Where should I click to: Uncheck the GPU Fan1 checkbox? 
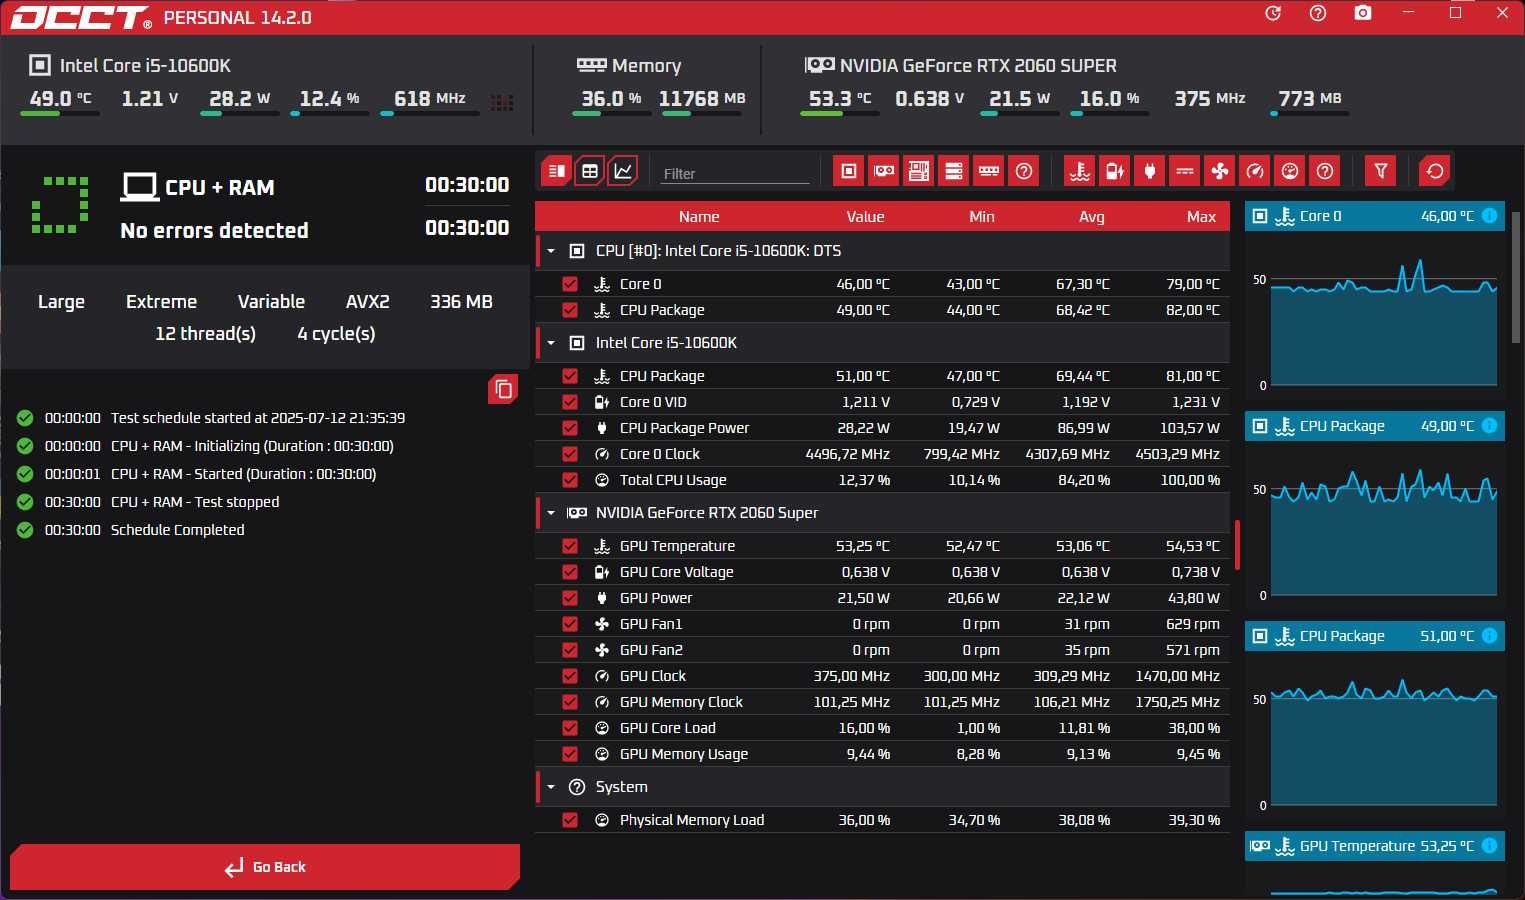point(570,624)
